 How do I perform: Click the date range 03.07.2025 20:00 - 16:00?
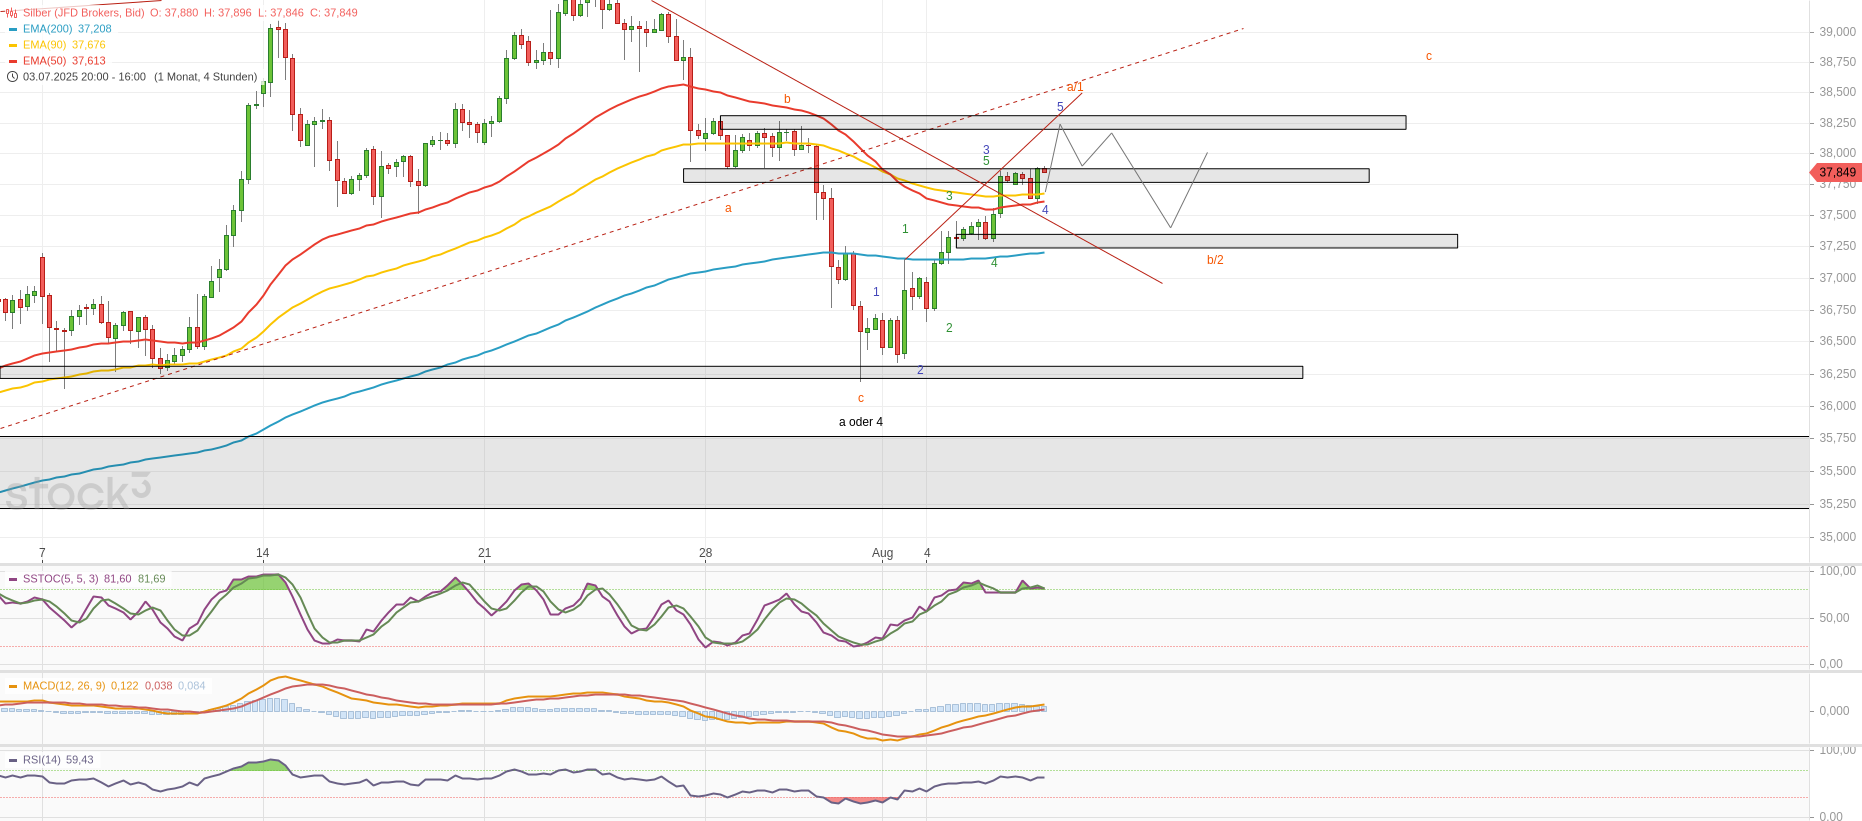85,77
